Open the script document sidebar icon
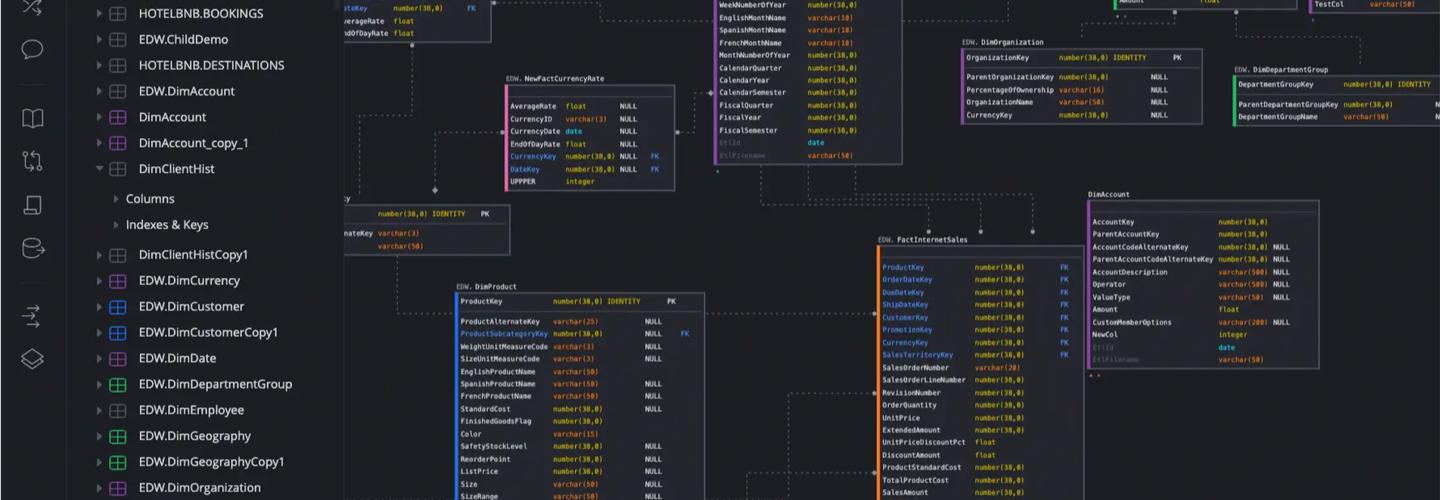1440x500 pixels. [x=32, y=205]
